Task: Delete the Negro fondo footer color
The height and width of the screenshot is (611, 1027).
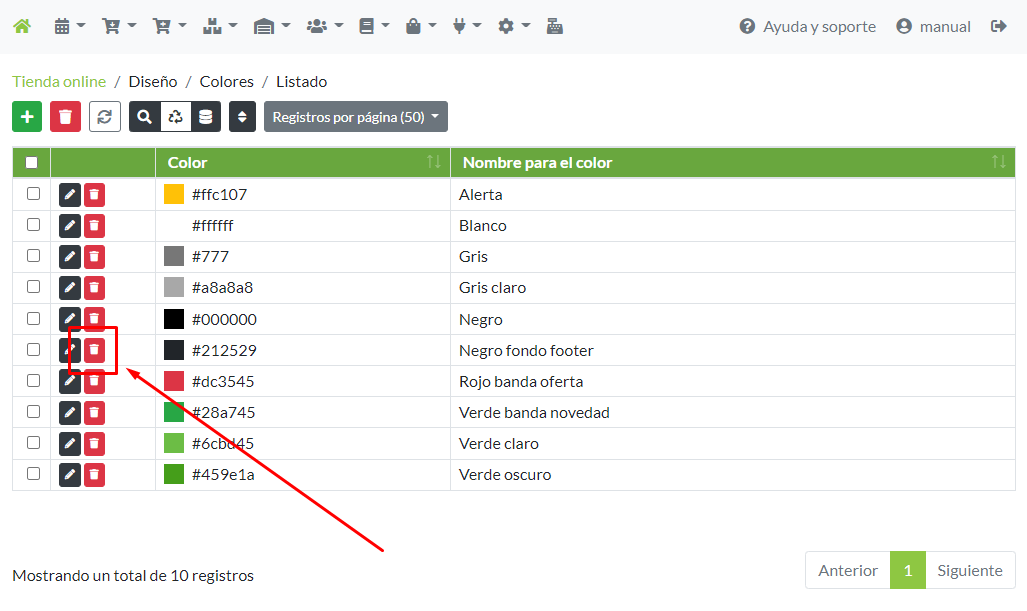Action: pos(94,350)
